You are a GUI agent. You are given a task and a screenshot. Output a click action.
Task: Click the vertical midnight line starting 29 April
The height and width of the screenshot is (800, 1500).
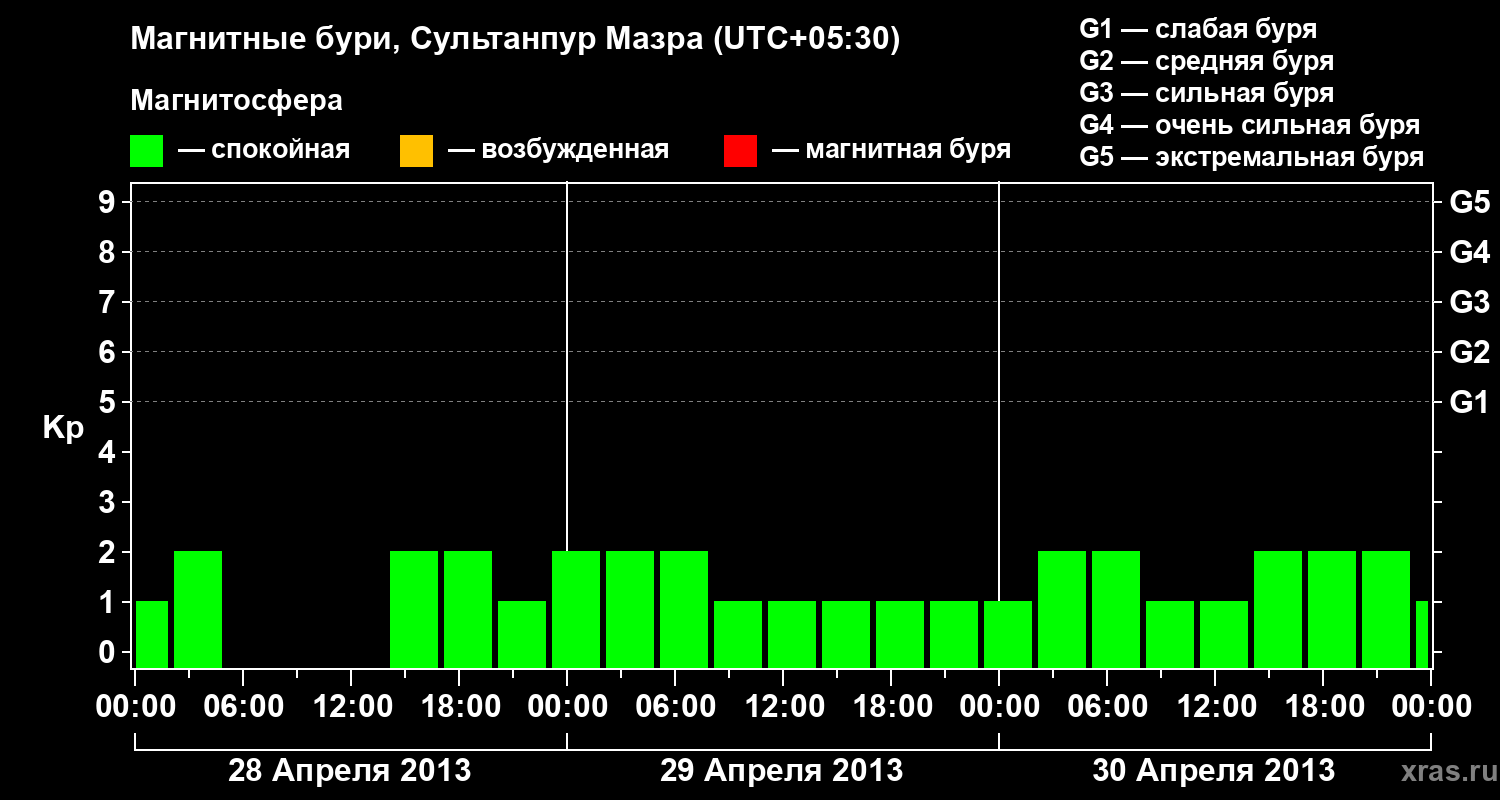[567, 366]
